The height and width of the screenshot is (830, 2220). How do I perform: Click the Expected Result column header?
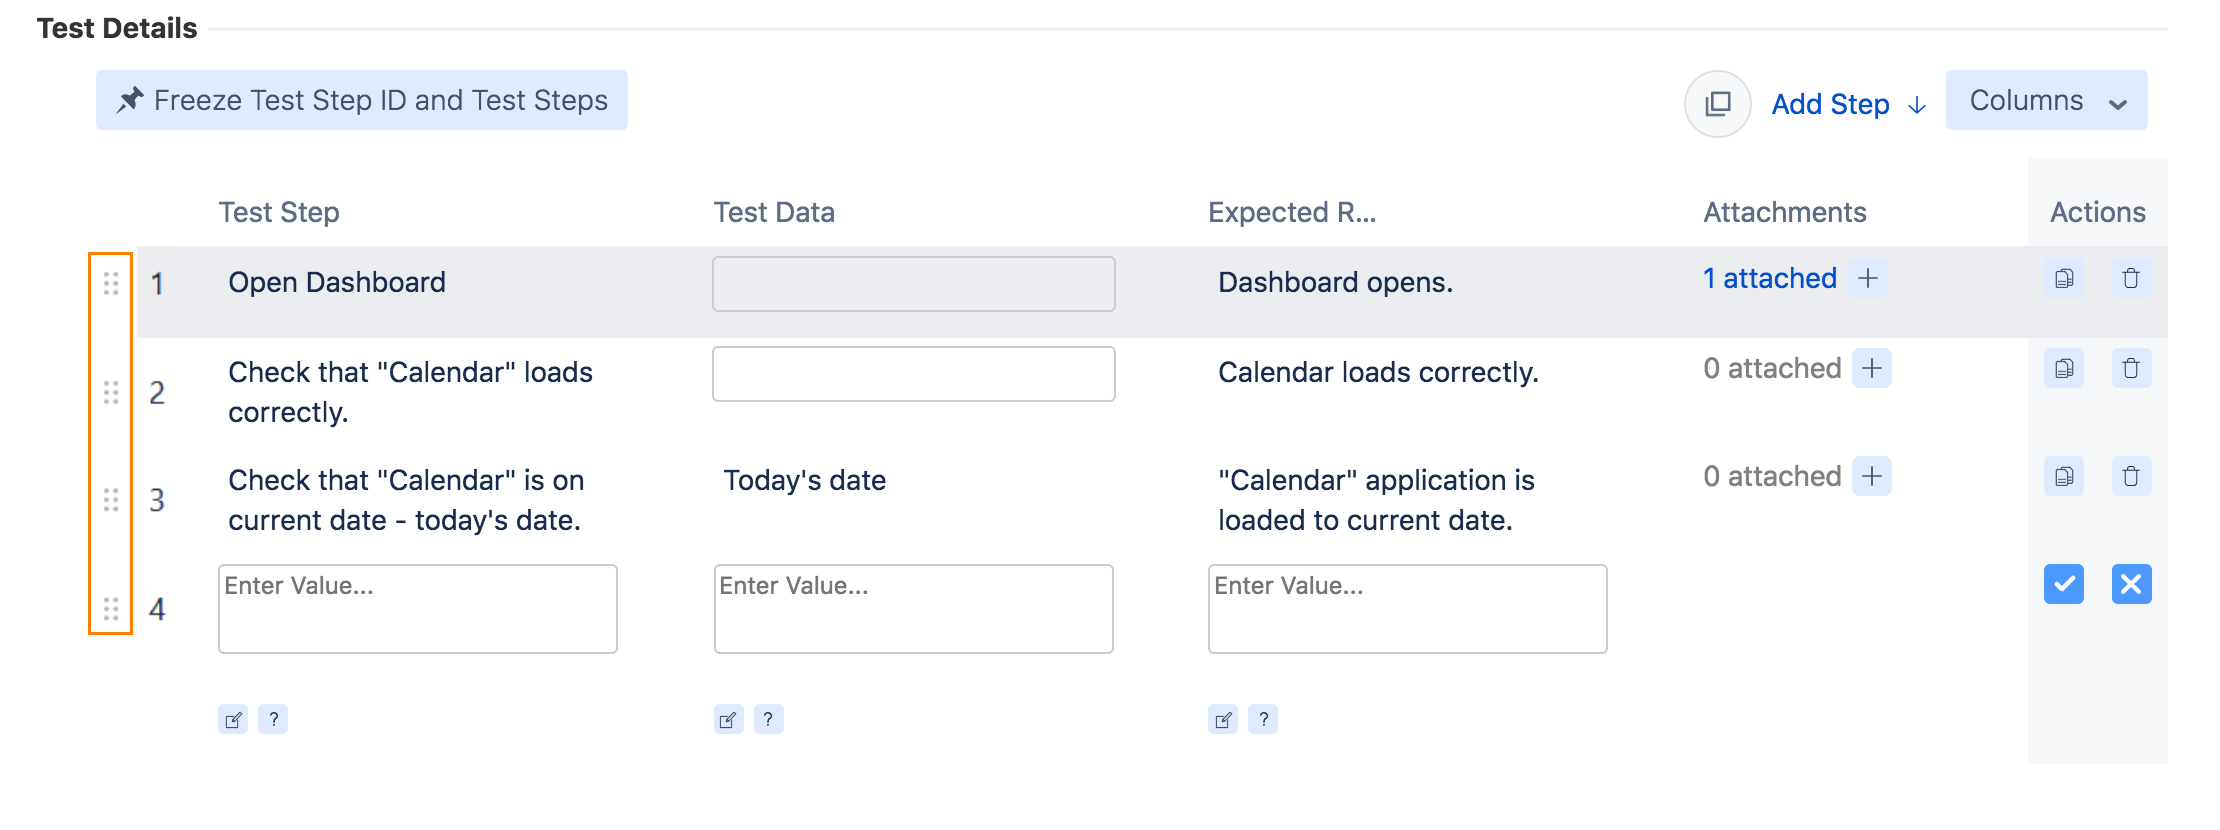click(x=1291, y=212)
